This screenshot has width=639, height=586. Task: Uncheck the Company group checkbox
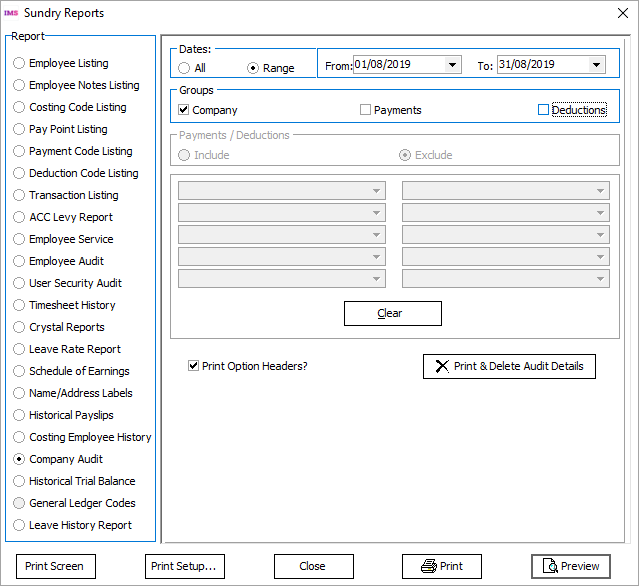point(184,110)
